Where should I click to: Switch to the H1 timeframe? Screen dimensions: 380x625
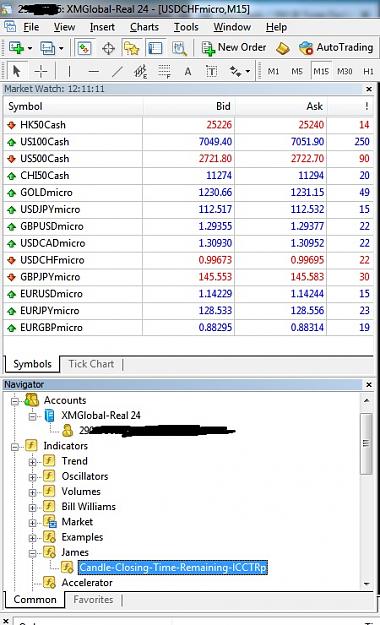[368, 71]
